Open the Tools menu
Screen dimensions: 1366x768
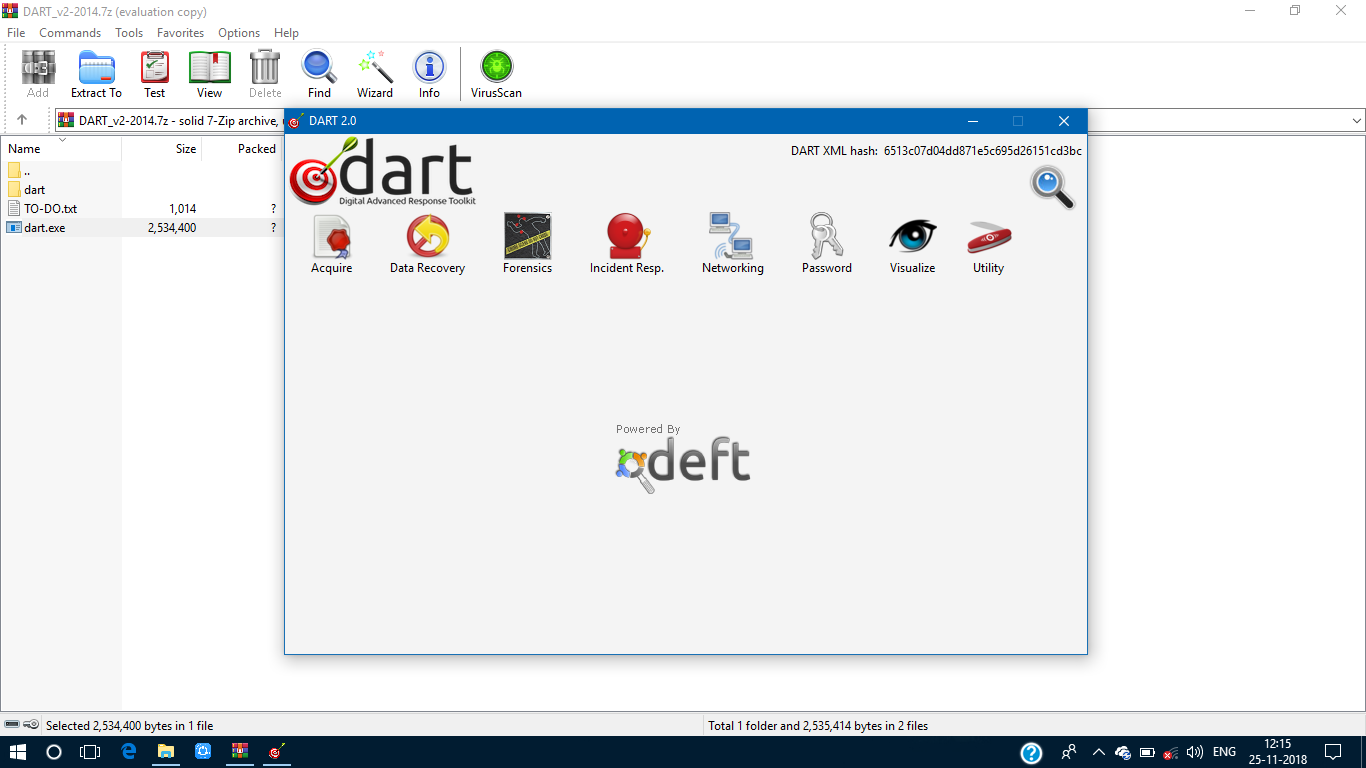coord(129,33)
